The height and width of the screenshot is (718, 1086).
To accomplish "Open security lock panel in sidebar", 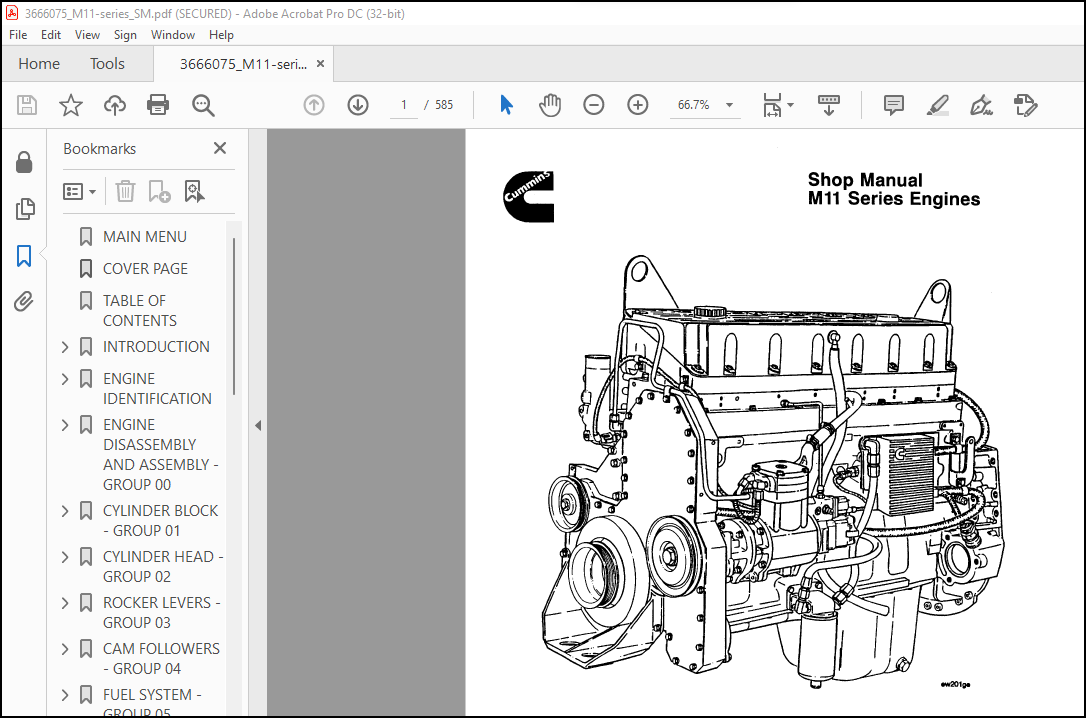I will 24,162.
